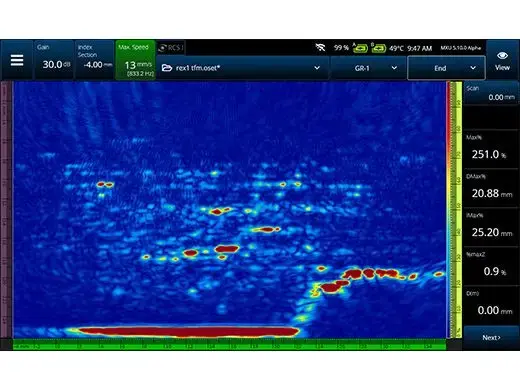The width and height of the screenshot is (520, 390).
Task: Select the Max% 251.0 reading
Action: [x=491, y=149]
